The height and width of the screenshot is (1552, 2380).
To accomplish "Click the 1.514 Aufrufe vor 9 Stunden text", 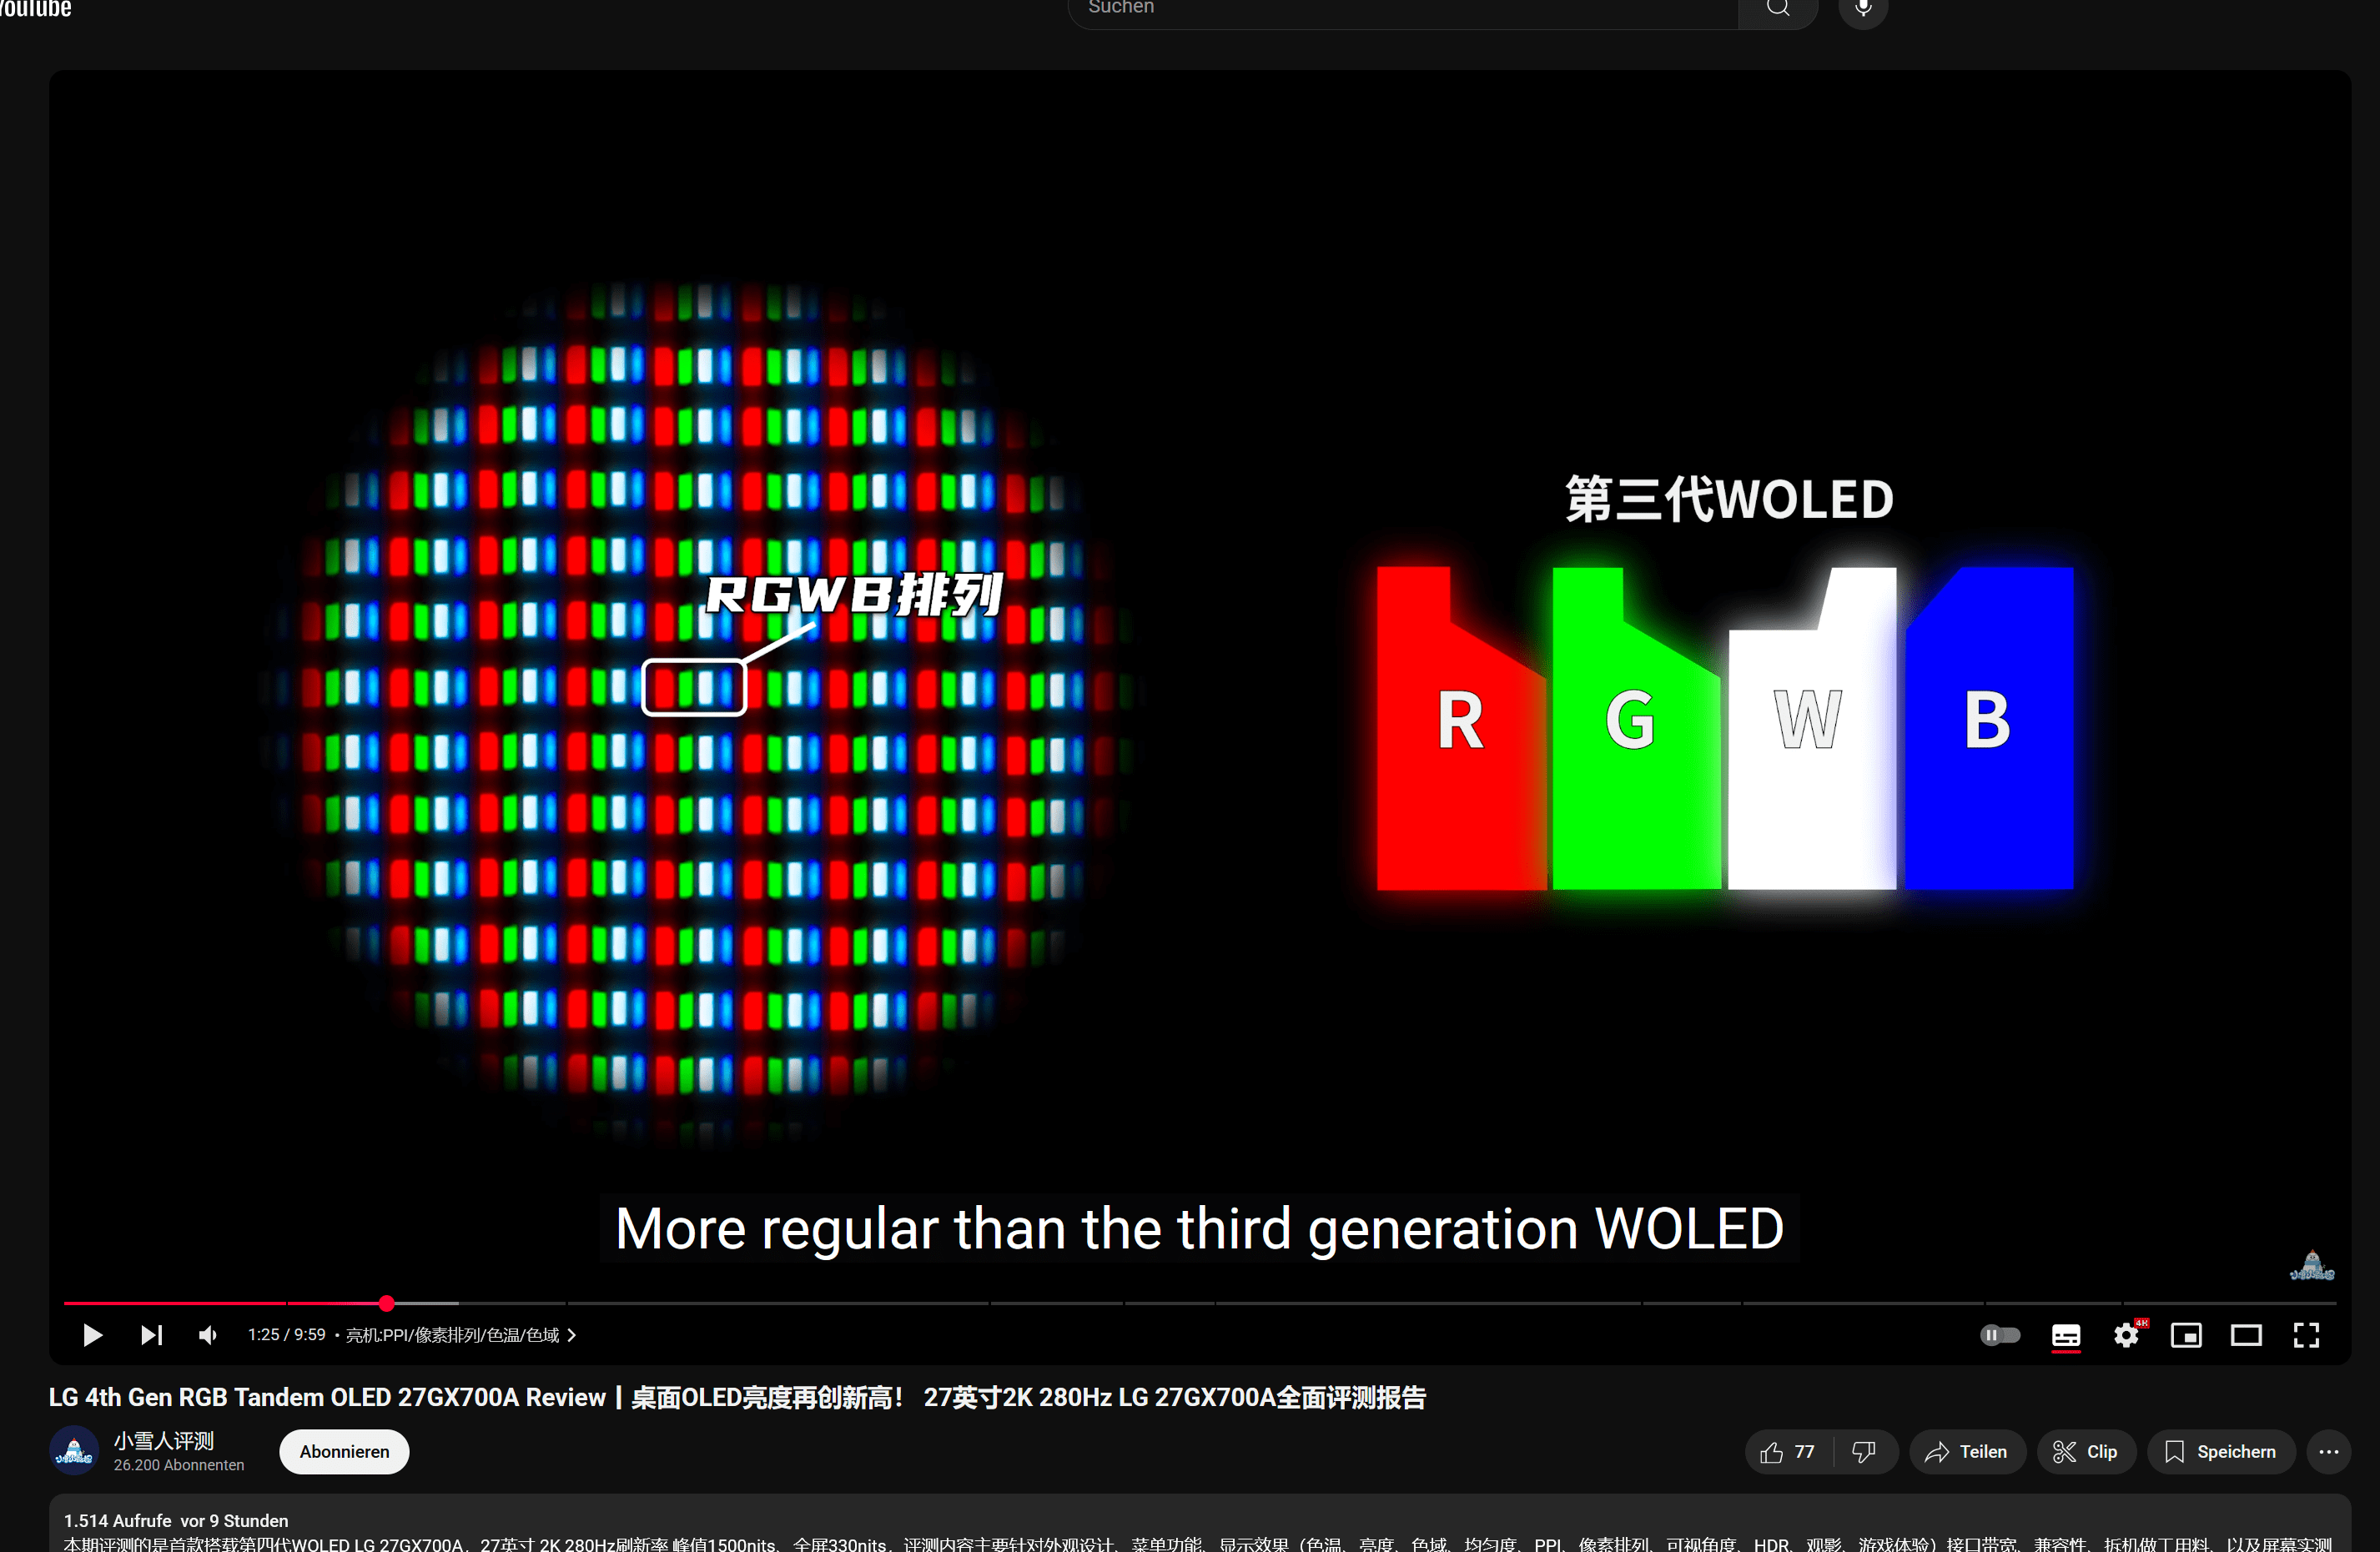I will click(x=176, y=1520).
